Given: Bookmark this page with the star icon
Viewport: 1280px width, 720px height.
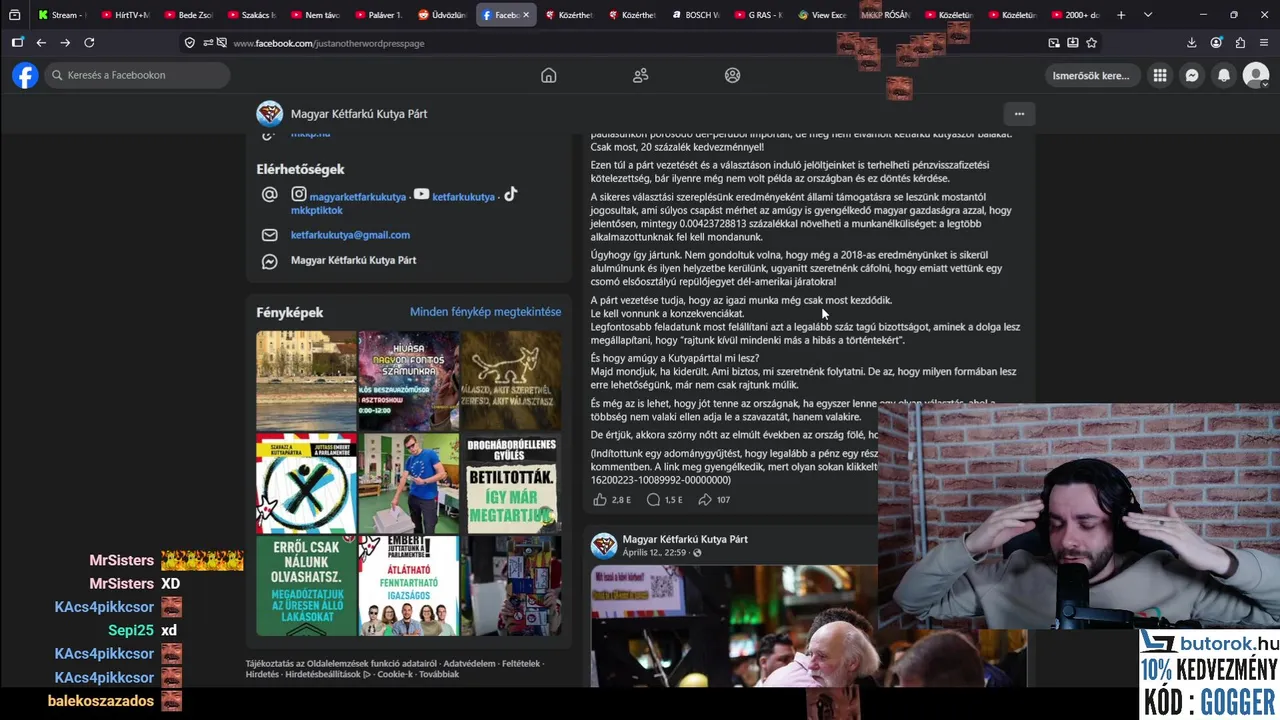Looking at the screenshot, I should tap(1091, 43).
